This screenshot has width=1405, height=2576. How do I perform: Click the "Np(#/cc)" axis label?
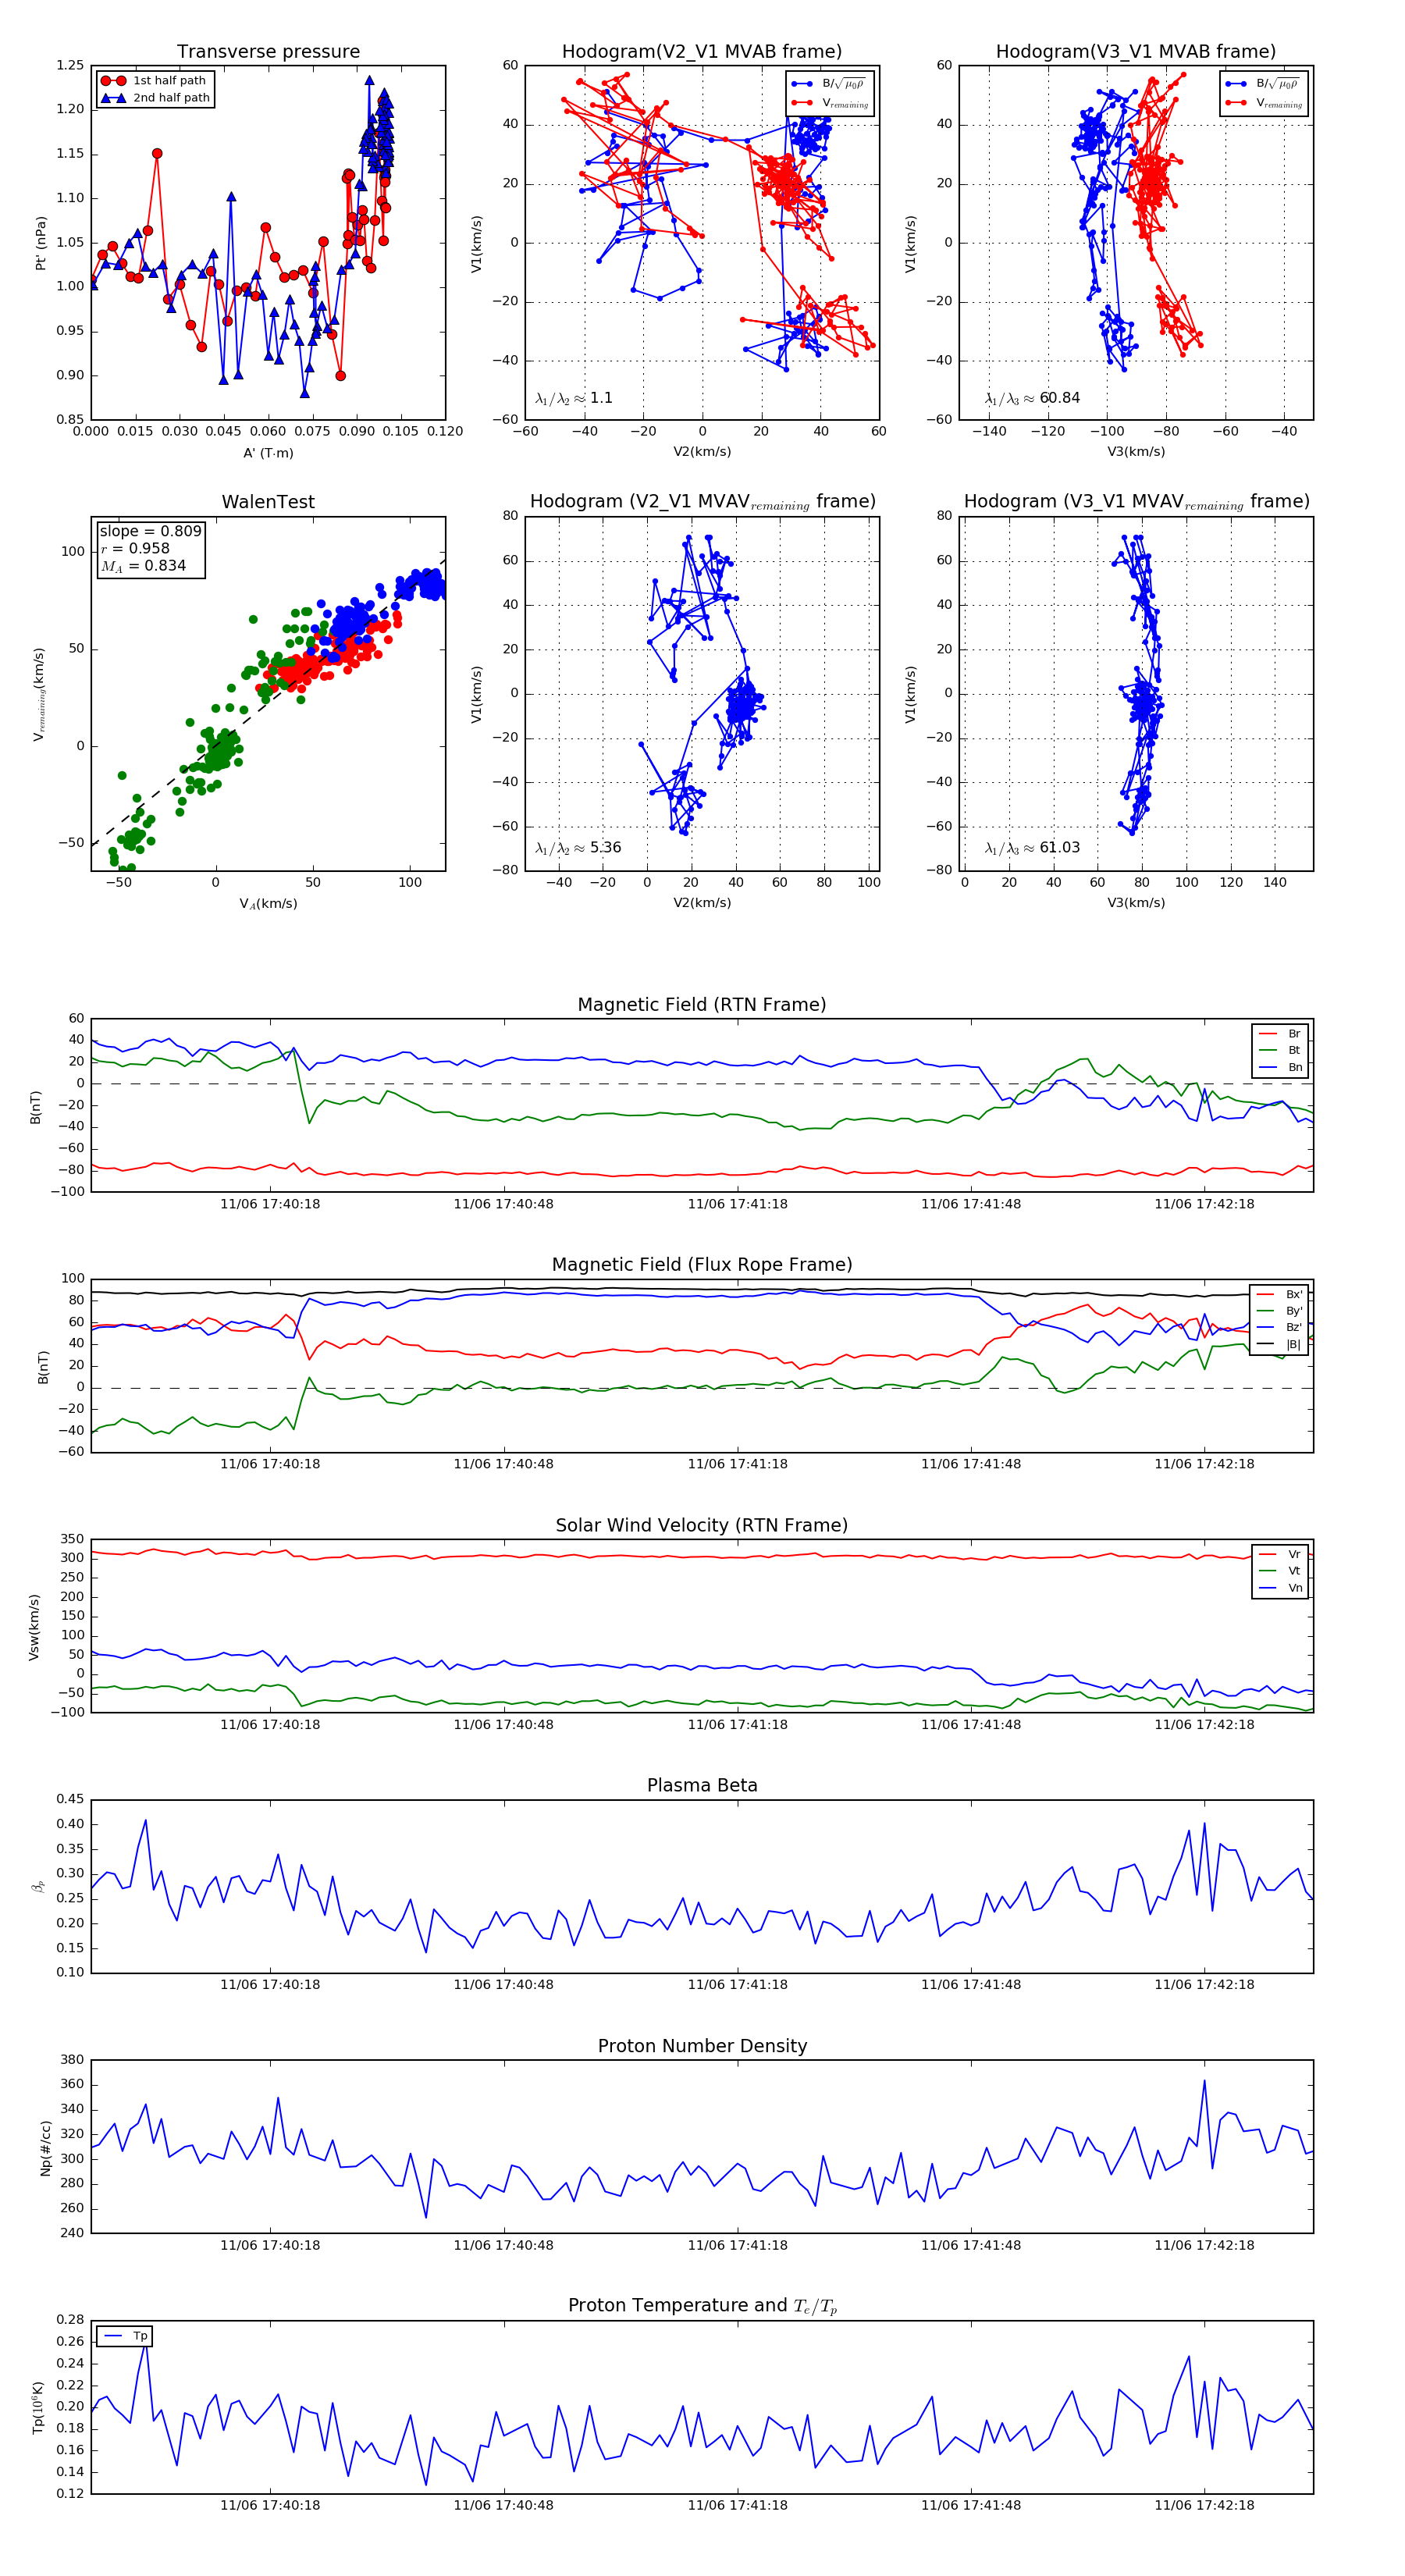coord(45,2148)
